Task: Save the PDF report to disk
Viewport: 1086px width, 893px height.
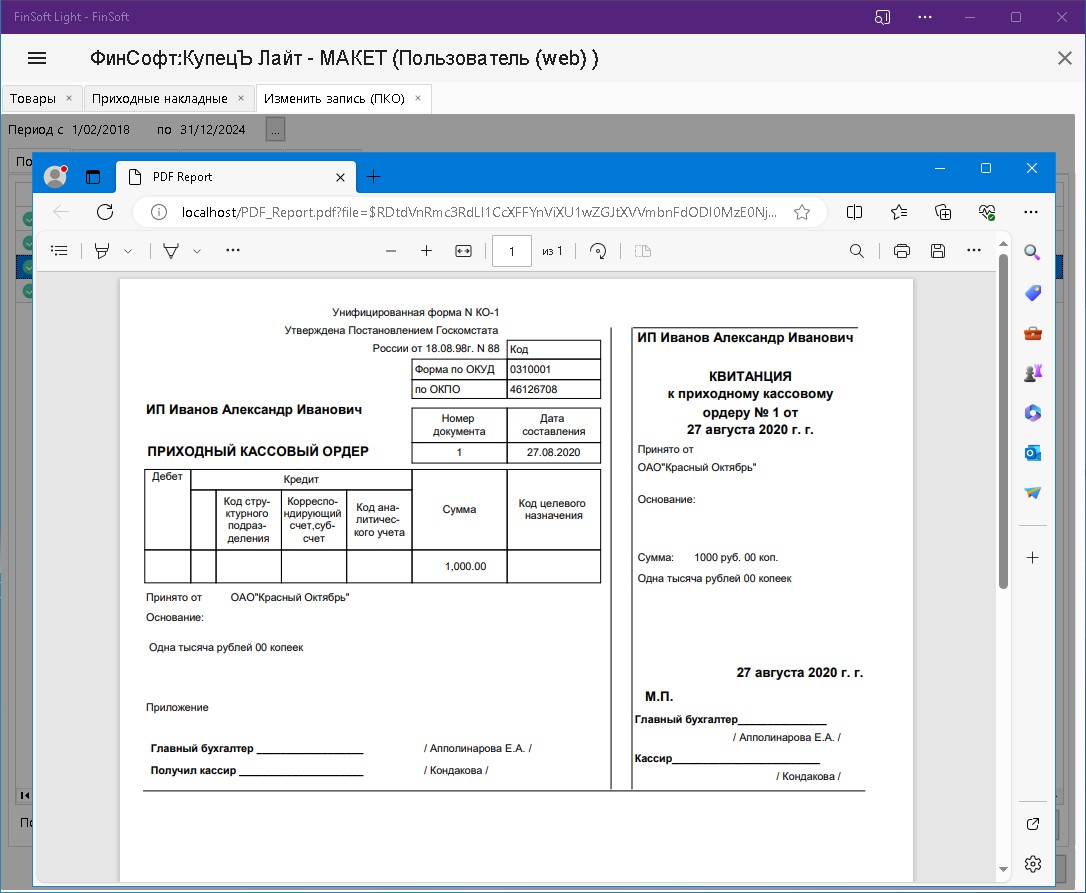Action: [x=937, y=251]
